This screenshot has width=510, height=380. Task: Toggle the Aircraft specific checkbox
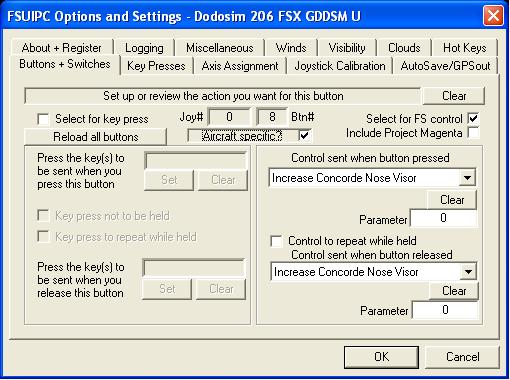304,136
